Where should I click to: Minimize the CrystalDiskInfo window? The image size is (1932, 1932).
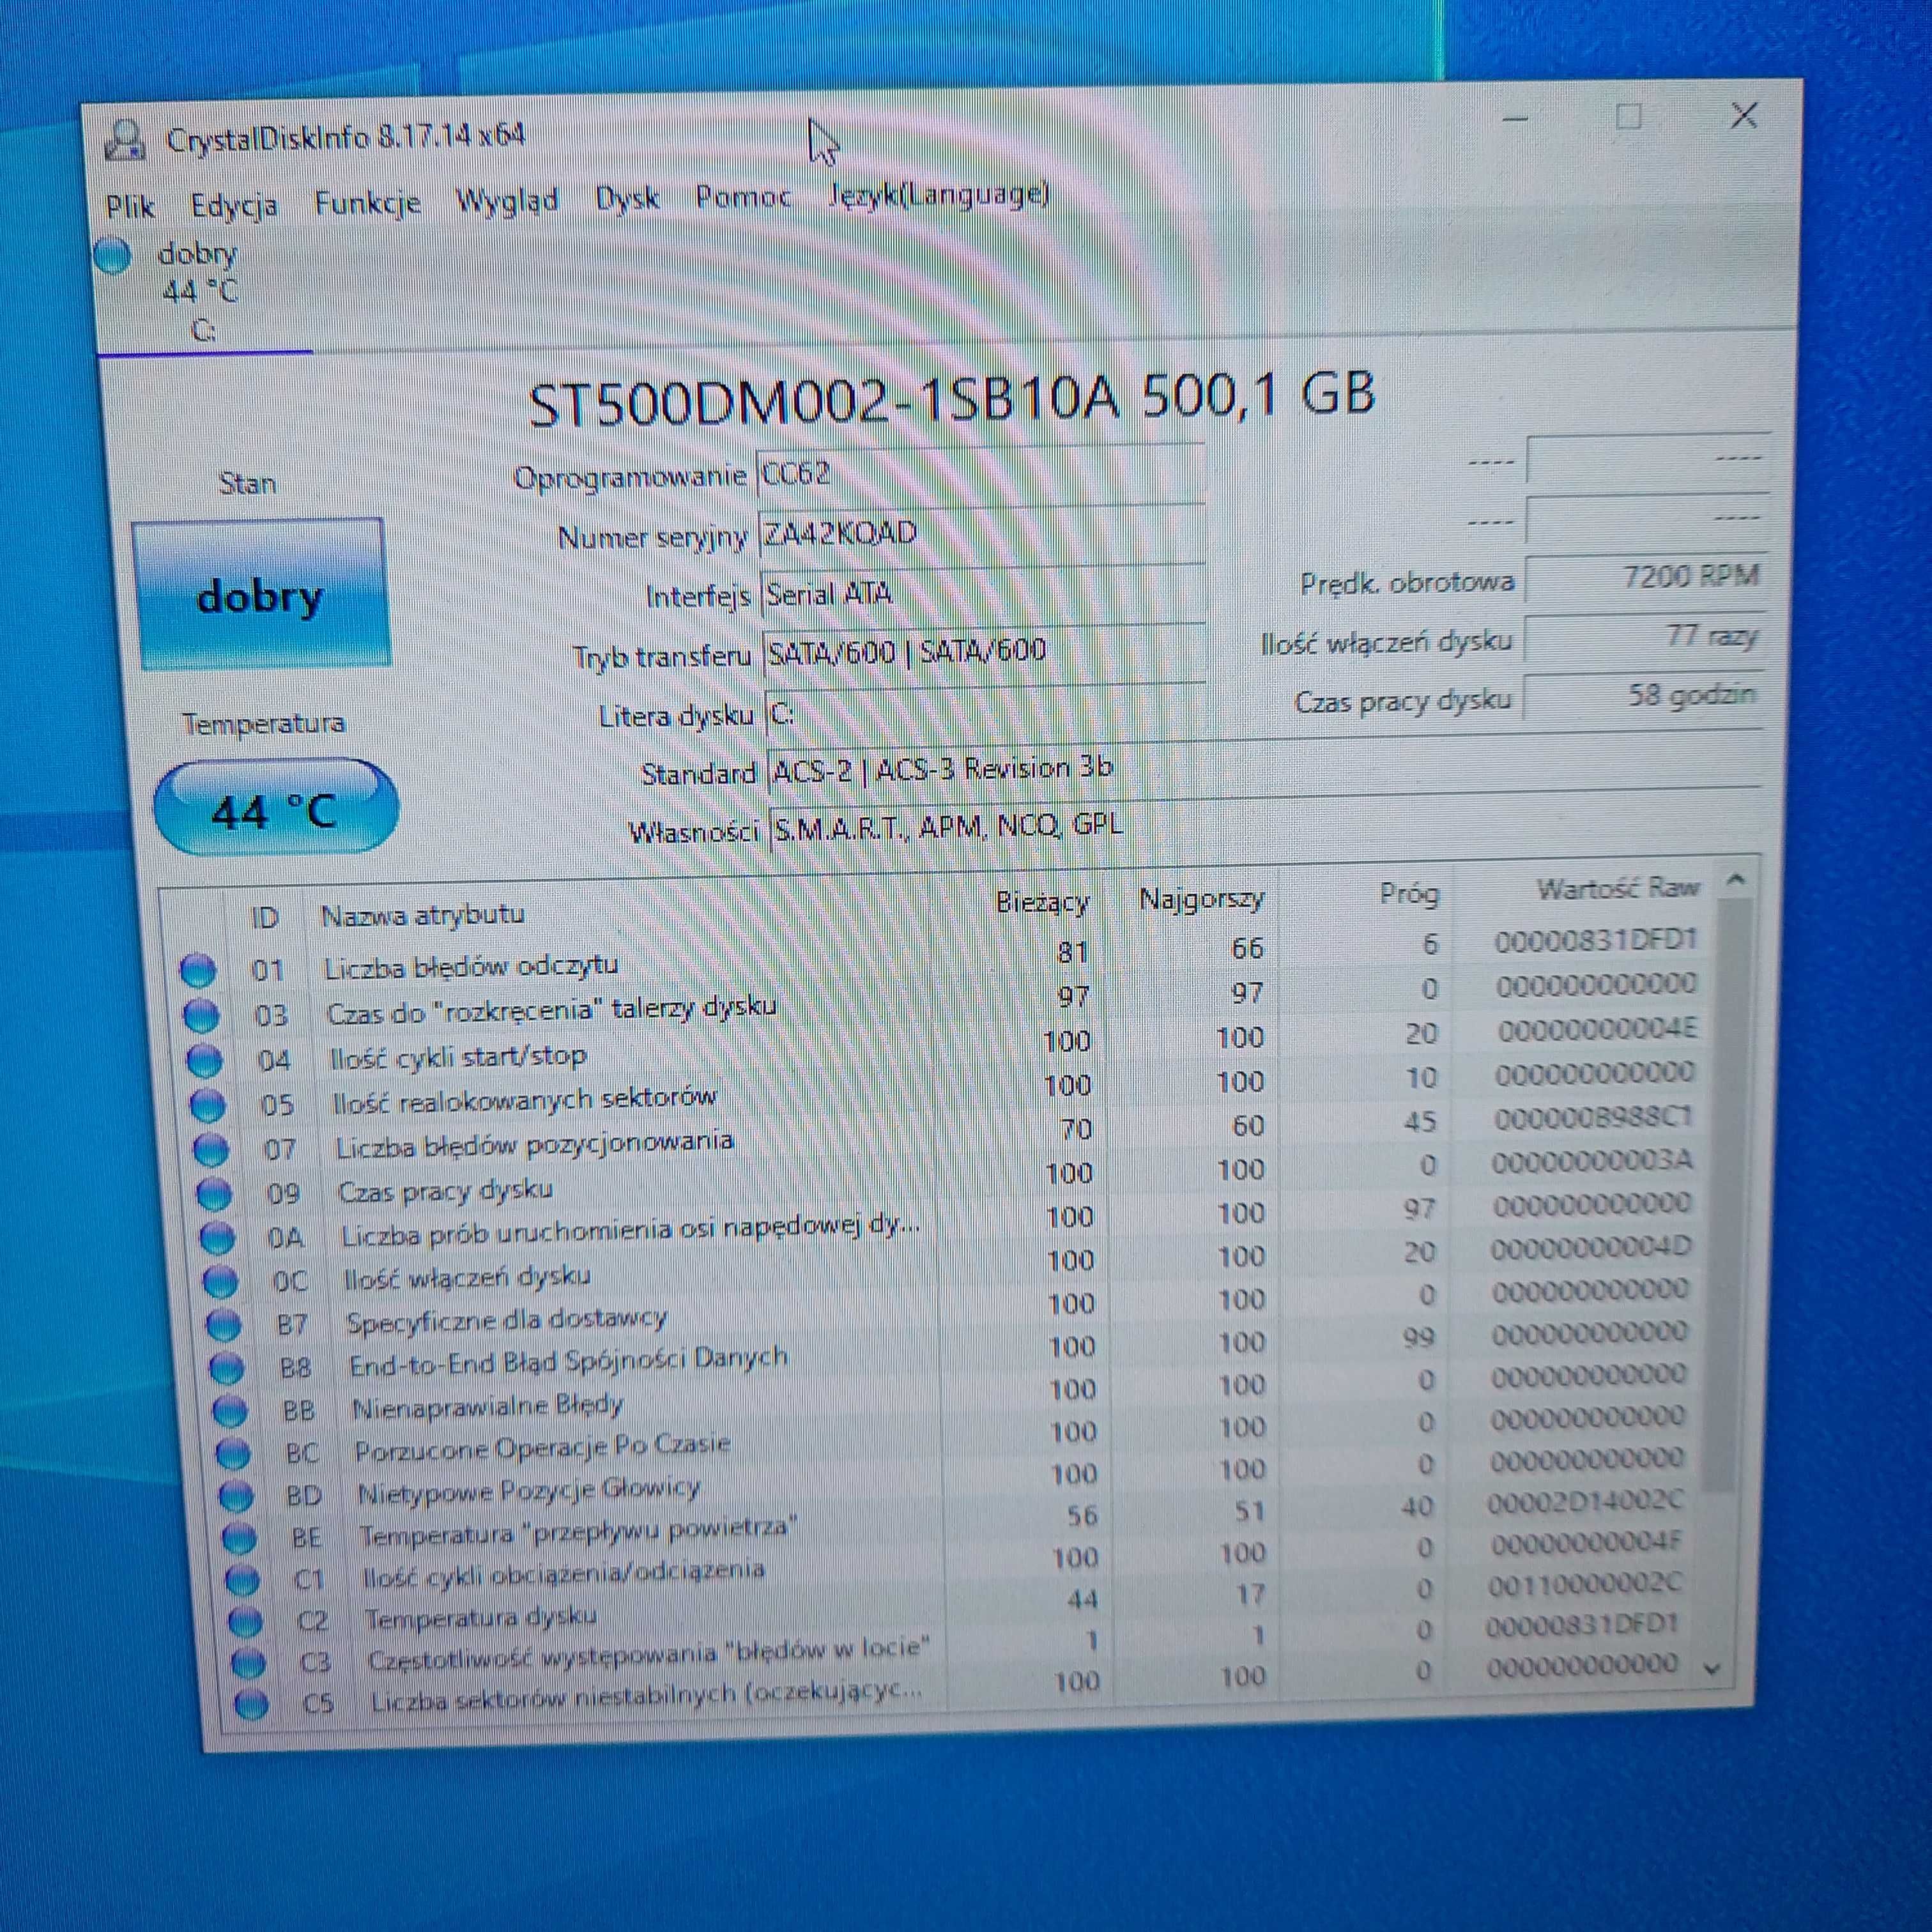pos(1515,120)
